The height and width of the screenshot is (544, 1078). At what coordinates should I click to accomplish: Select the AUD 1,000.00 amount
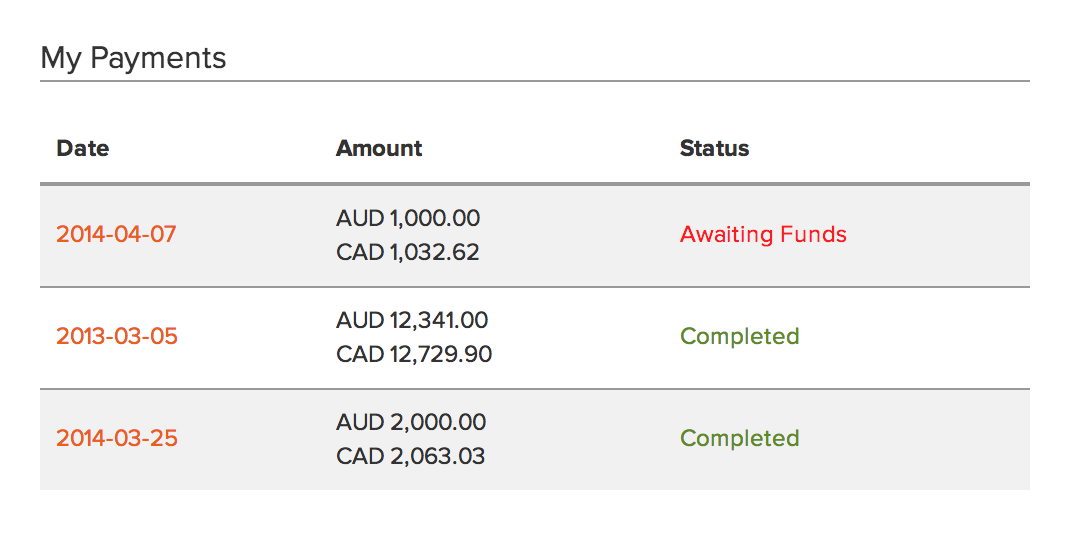click(408, 218)
